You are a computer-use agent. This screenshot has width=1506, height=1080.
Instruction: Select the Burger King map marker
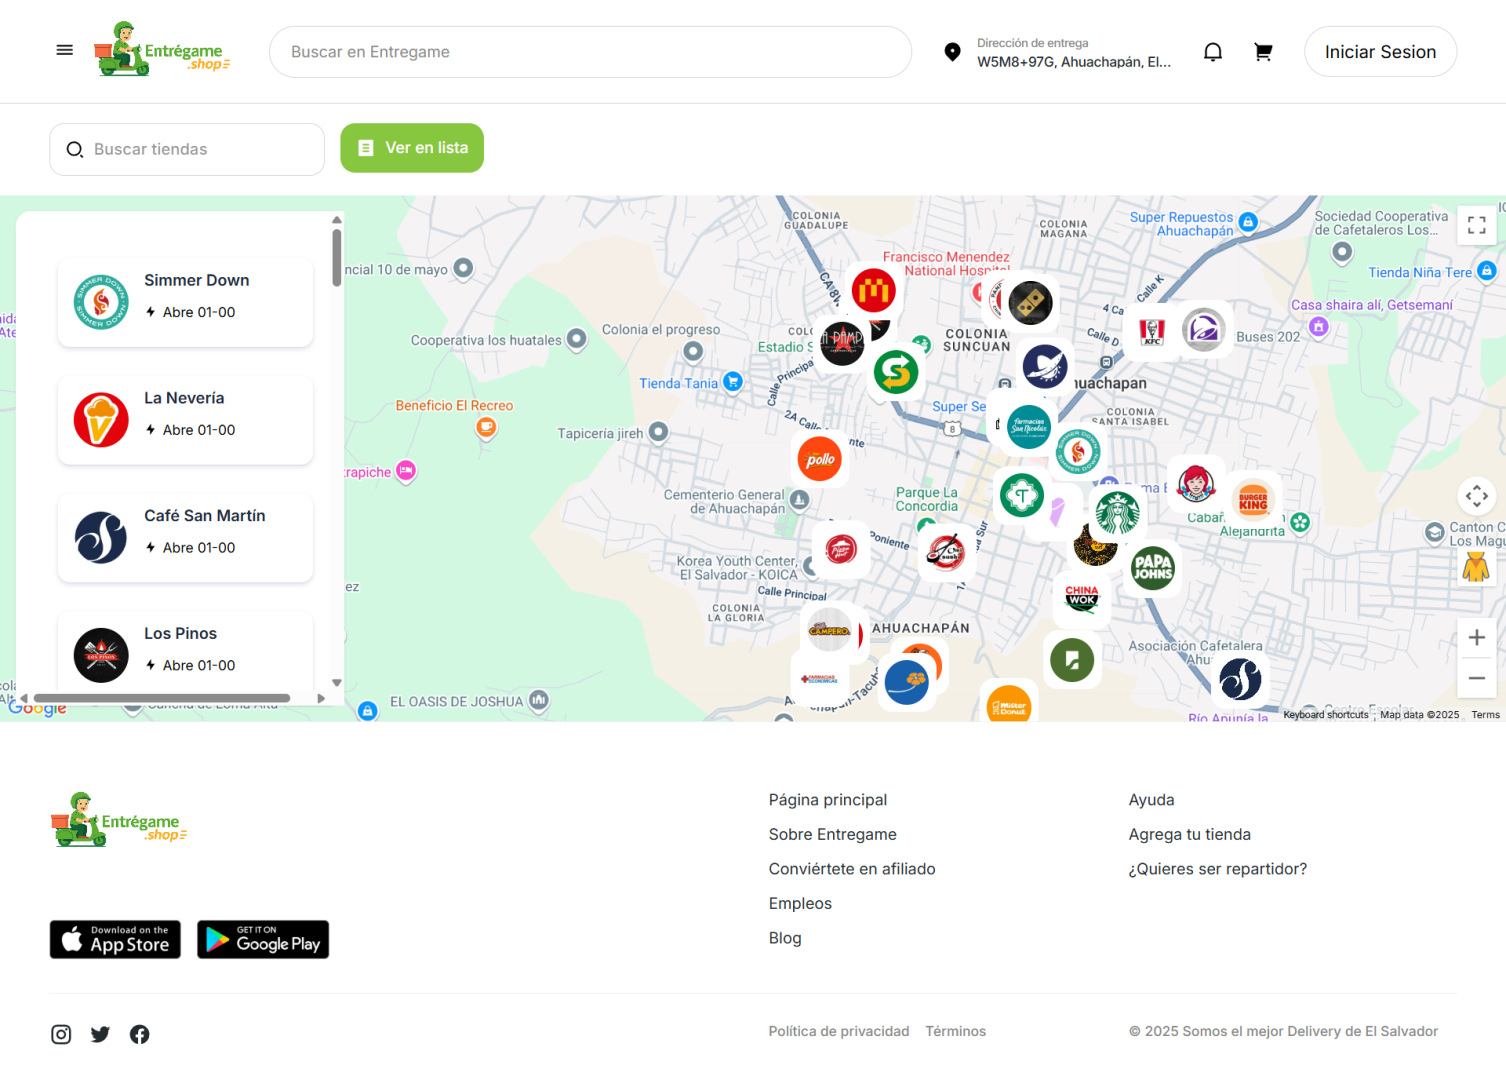(x=1253, y=500)
